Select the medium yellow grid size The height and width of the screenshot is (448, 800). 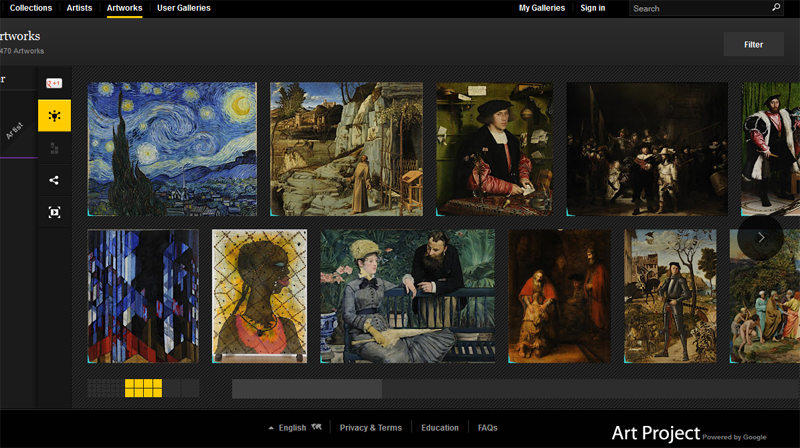(143, 388)
